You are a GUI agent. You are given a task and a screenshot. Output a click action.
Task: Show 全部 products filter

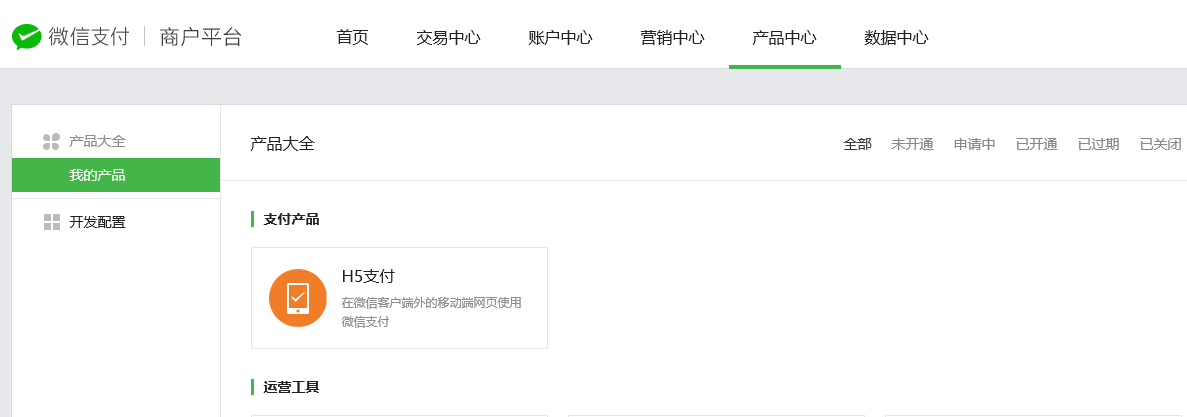point(857,144)
